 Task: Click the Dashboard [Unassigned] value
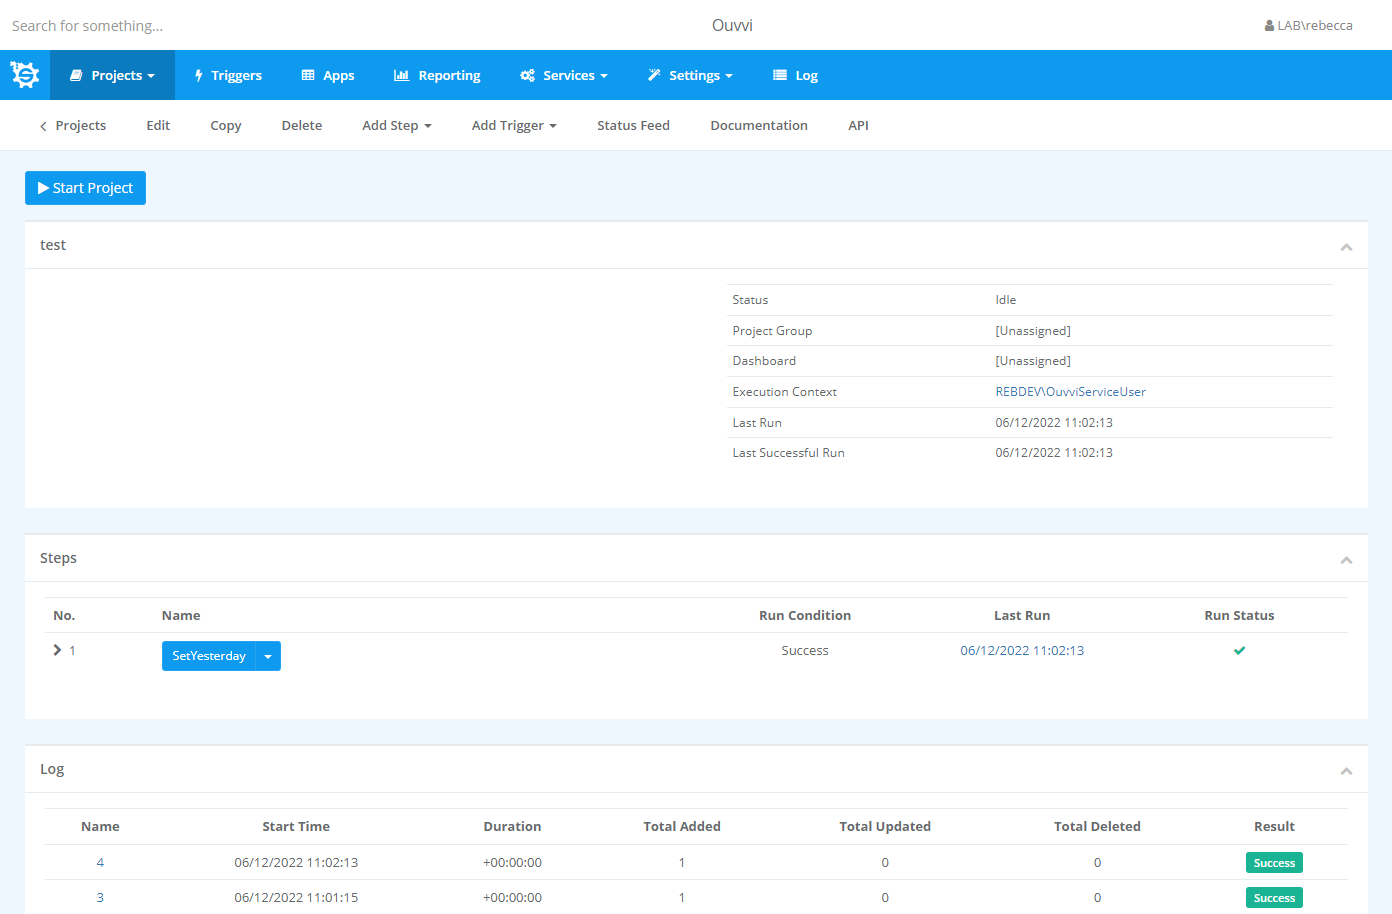1033,361
